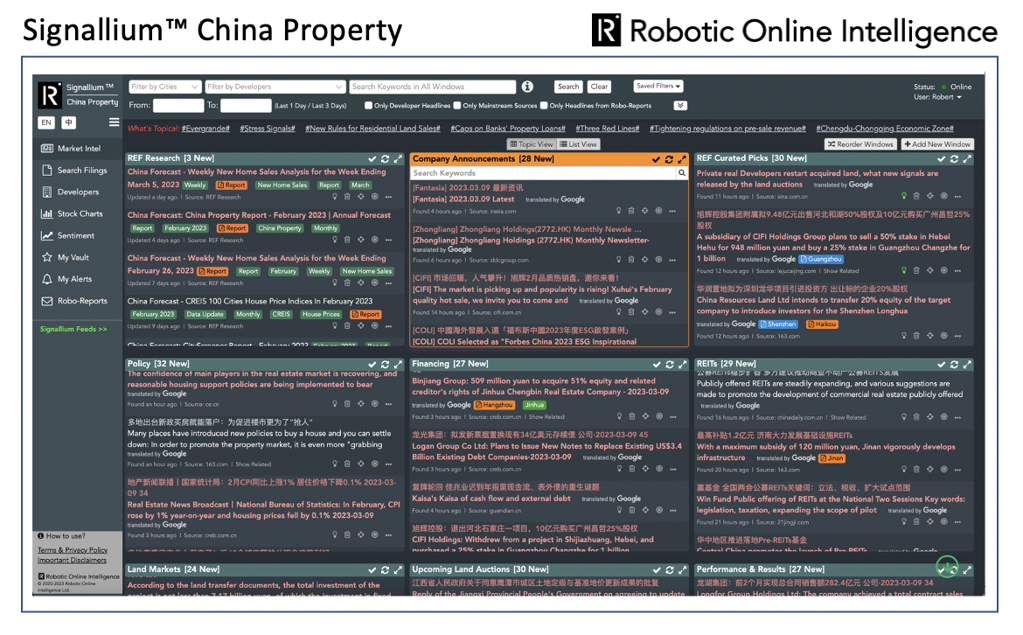Select Sentiment in the sidebar
1023x635 pixels.
click(67, 236)
